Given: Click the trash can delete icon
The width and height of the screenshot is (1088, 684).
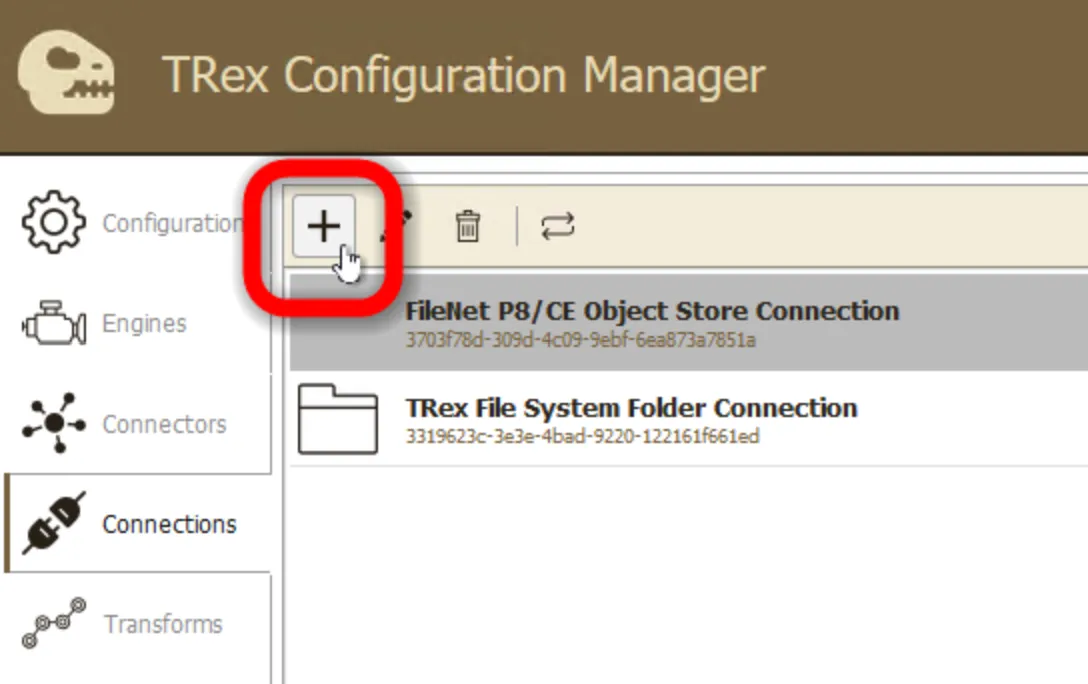Looking at the screenshot, I should tap(468, 226).
